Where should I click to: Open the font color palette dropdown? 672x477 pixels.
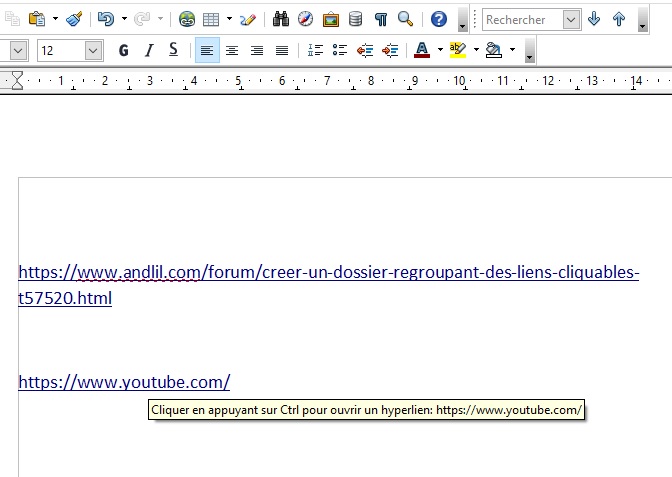point(440,50)
